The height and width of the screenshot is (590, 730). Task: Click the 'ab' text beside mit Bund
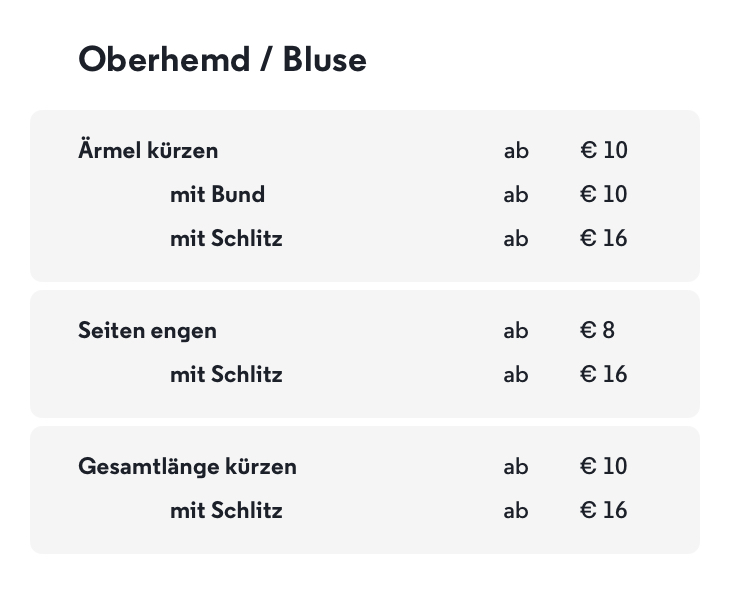516,194
